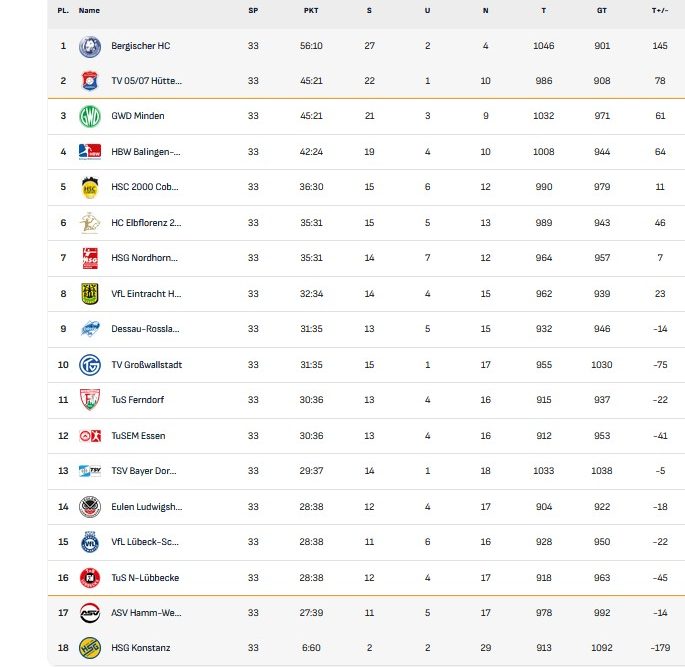Select the Dessau-Rosslau team name
The height and width of the screenshot is (667, 685).
(145, 329)
